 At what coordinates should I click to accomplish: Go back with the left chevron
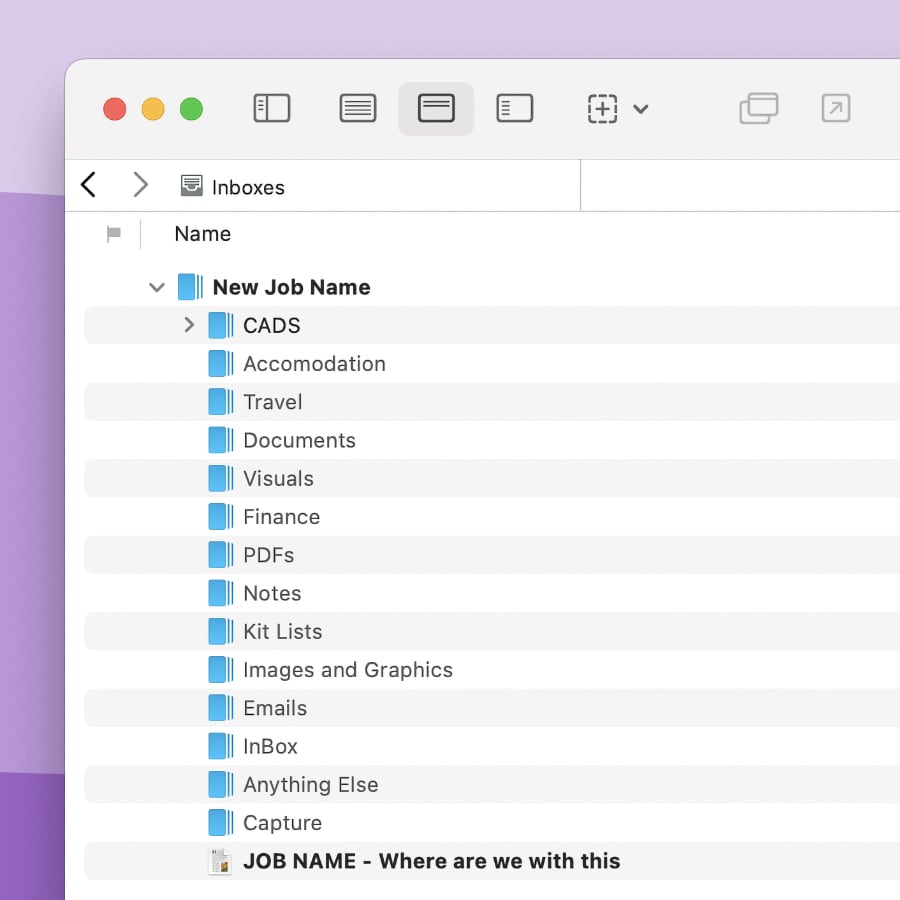[x=89, y=185]
